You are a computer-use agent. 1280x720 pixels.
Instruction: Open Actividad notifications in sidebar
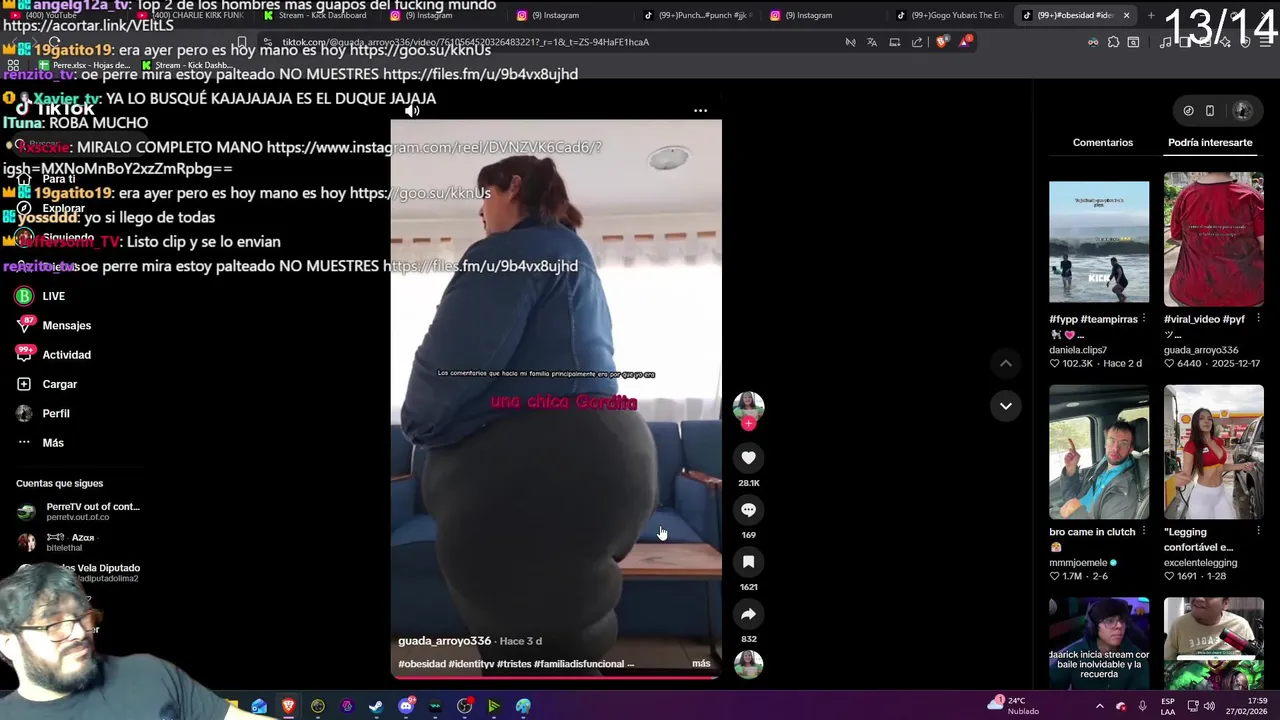(x=54, y=354)
